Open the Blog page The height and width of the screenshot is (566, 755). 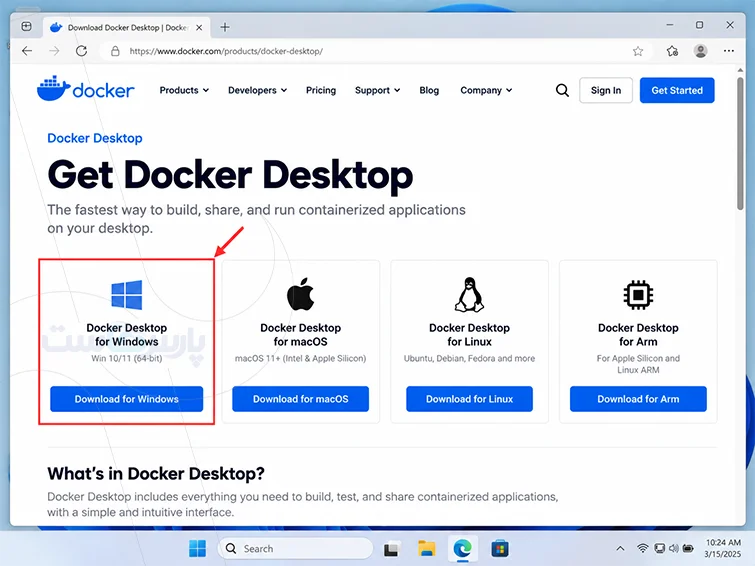(x=429, y=90)
